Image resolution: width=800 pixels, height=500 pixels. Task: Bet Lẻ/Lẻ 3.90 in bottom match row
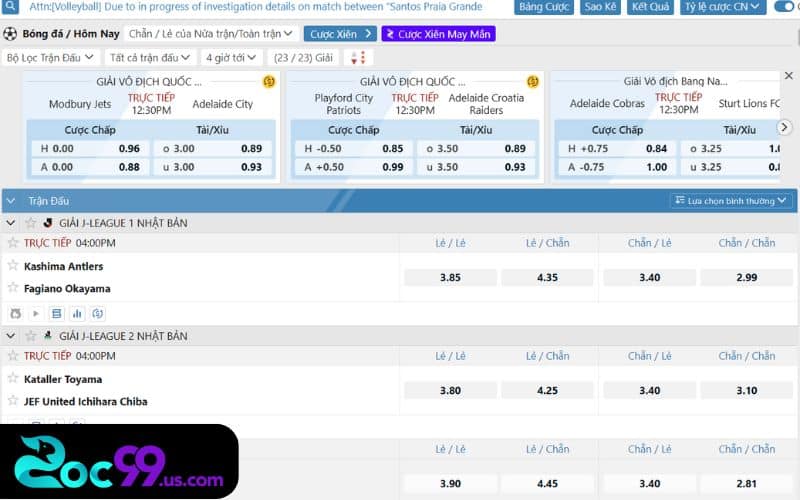451,483
